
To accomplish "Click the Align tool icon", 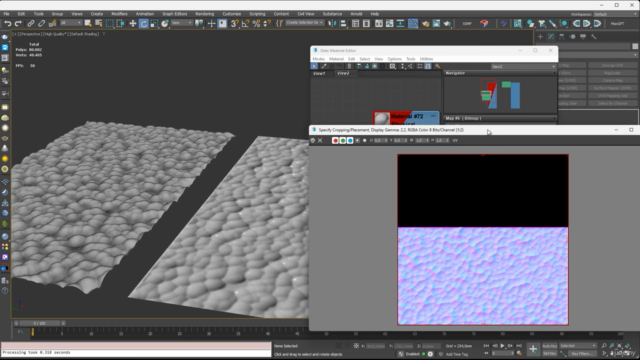I will [x=343, y=24].
